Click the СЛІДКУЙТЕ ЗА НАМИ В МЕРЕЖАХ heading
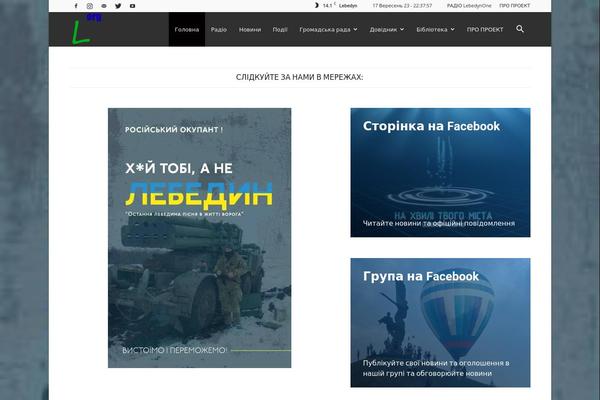The width and height of the screenshot is (600, 400). [x=300, y=77]
